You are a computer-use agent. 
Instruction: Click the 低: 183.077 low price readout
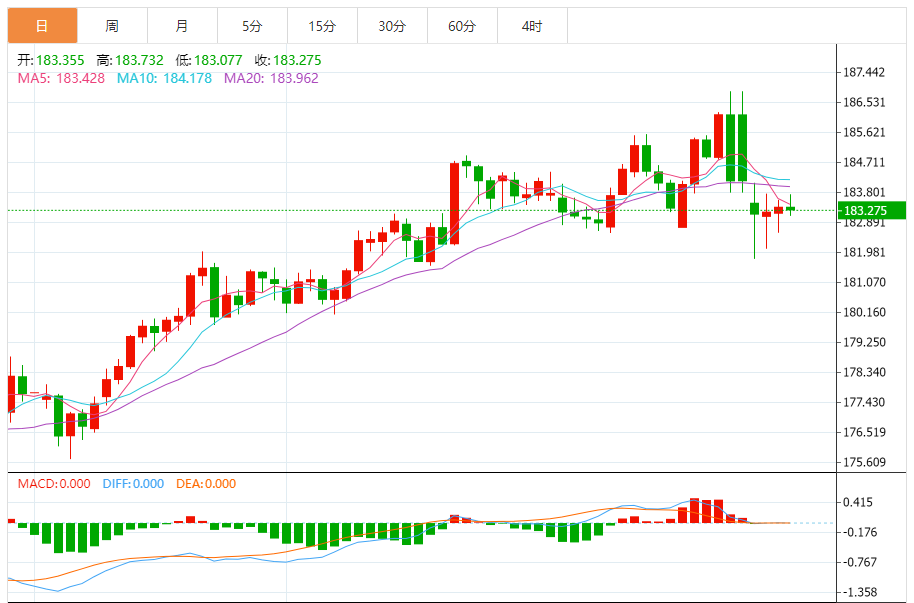[x=209, y=60]
